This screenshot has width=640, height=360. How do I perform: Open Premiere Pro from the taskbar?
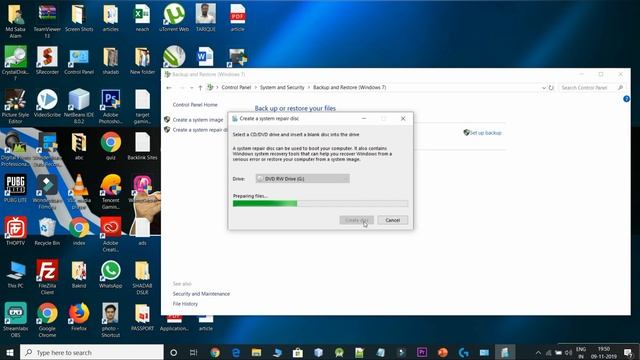click(x=422, y=352)
